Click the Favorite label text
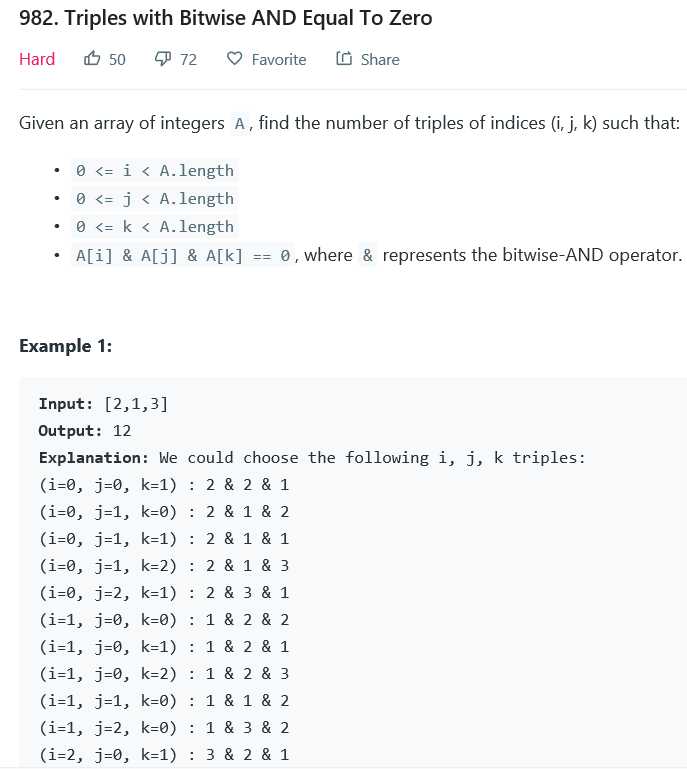Image resolution: width=687 pixels, height=769 pixels. click(x=278, y=59)
